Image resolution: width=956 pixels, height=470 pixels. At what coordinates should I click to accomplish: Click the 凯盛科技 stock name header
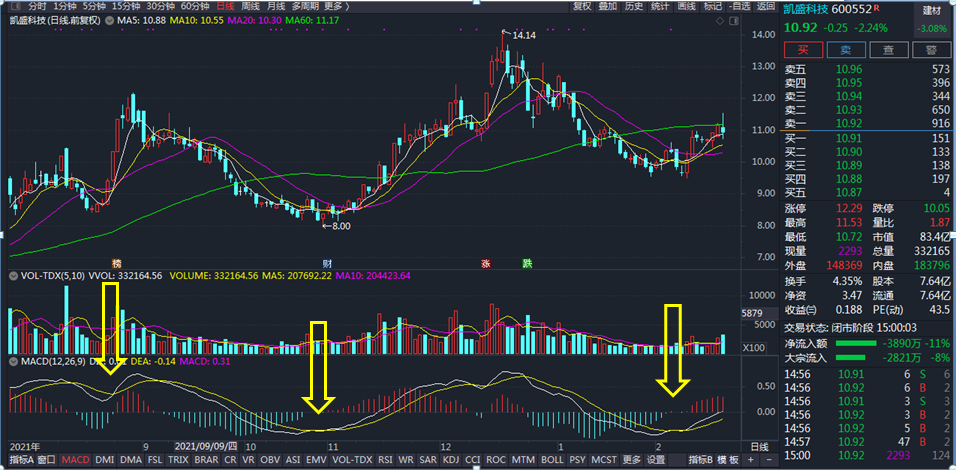(806, 9)
